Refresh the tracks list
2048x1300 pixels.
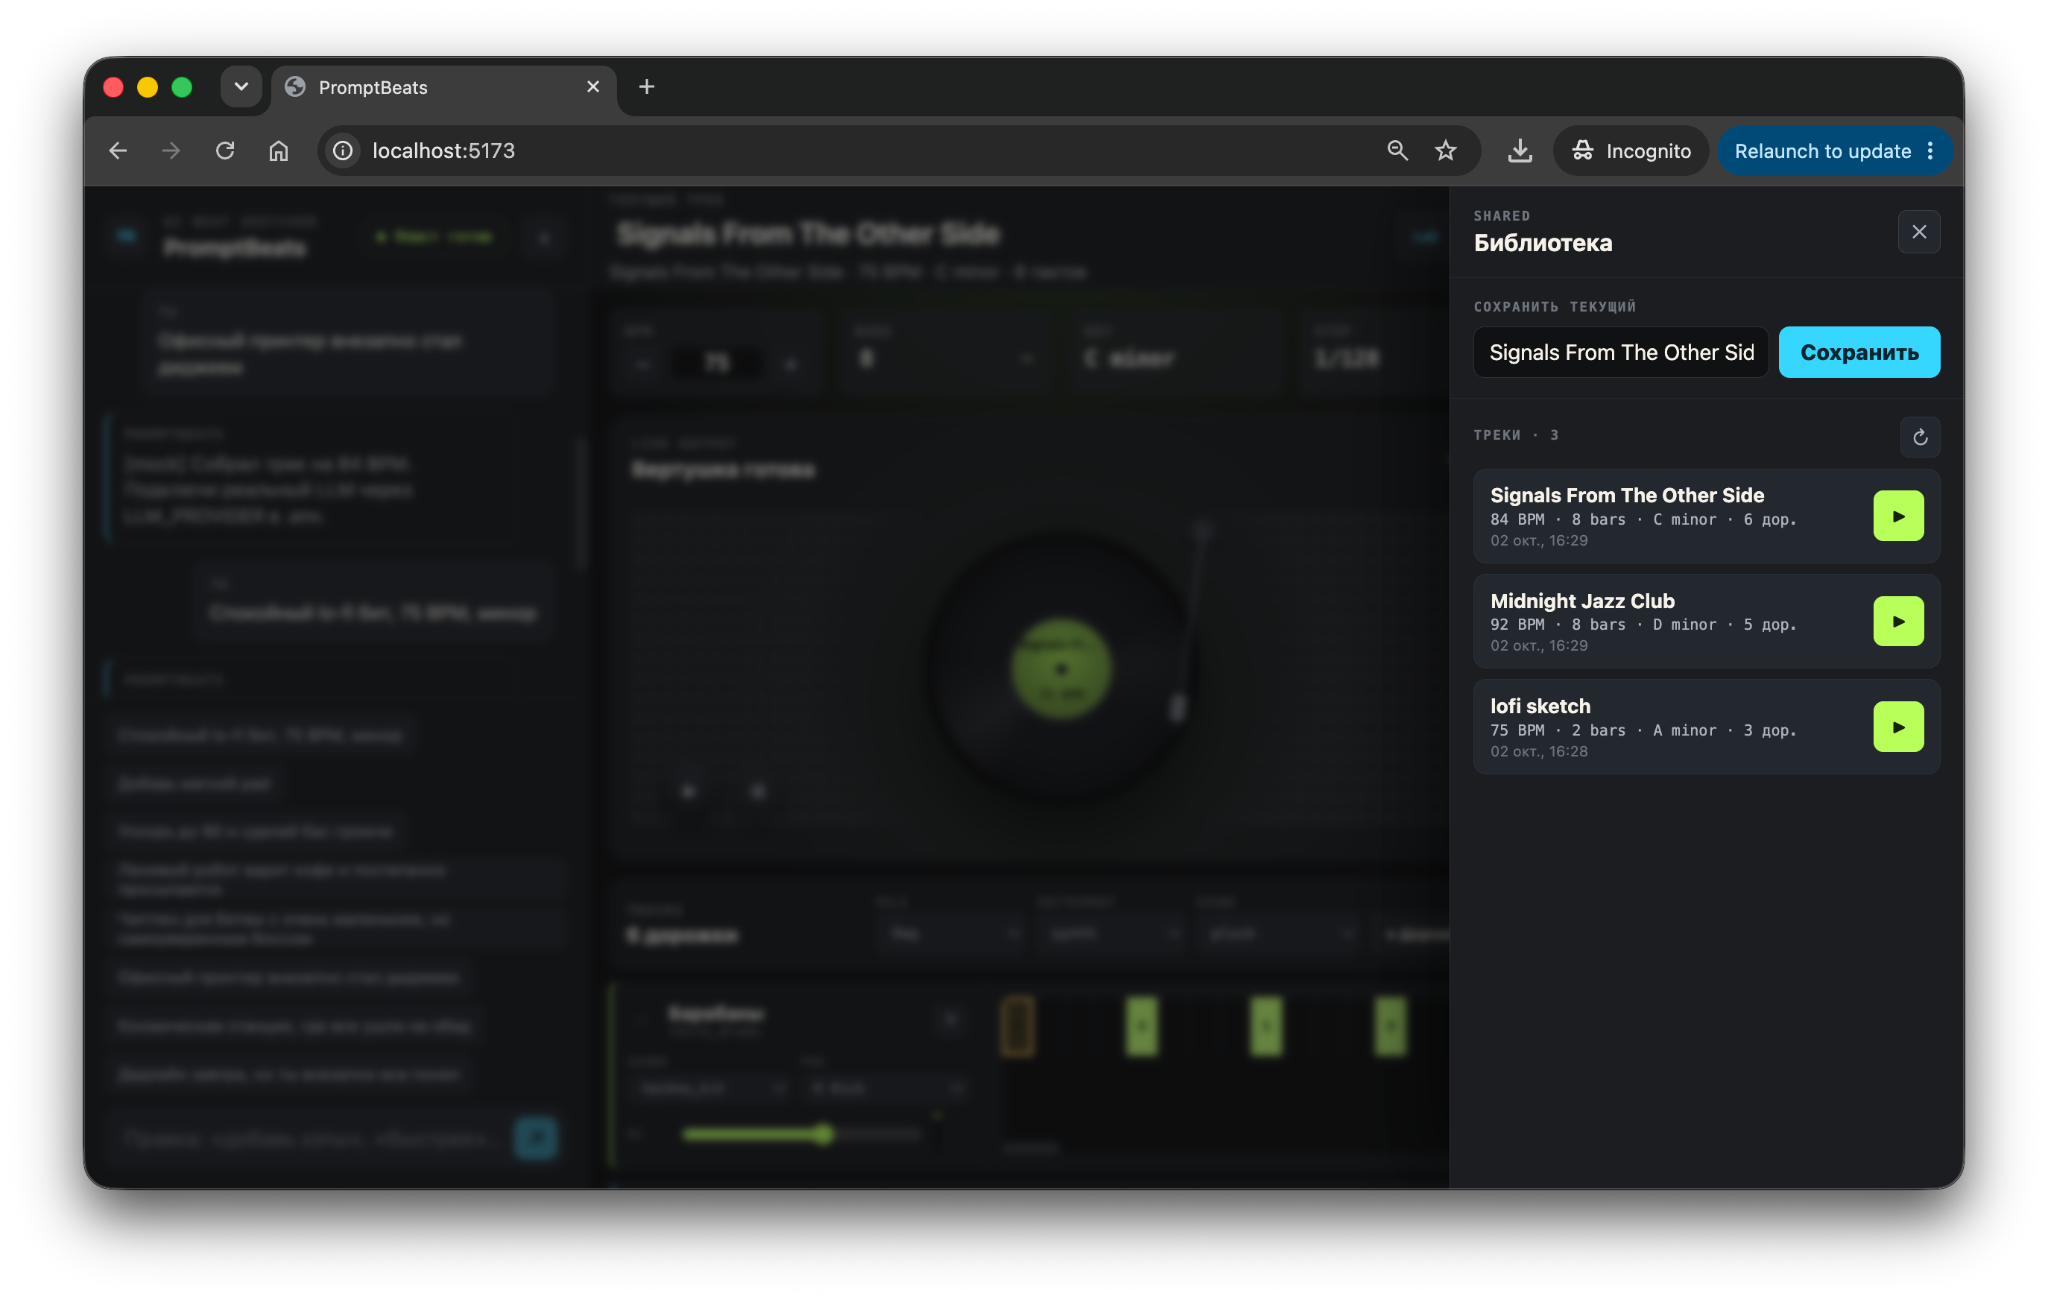1919,437
